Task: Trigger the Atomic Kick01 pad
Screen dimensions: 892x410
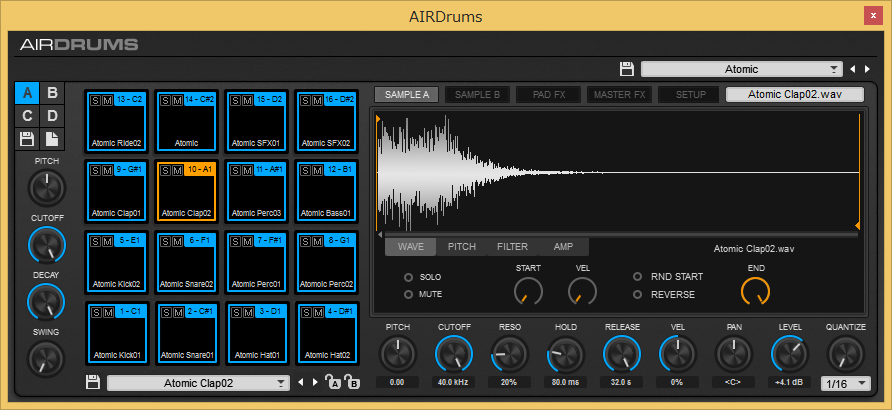Action: [117, 336]
